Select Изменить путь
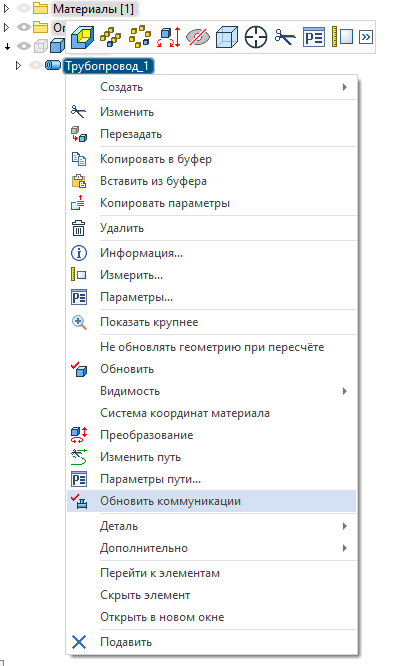393x666 pixels. pos(212,458)
